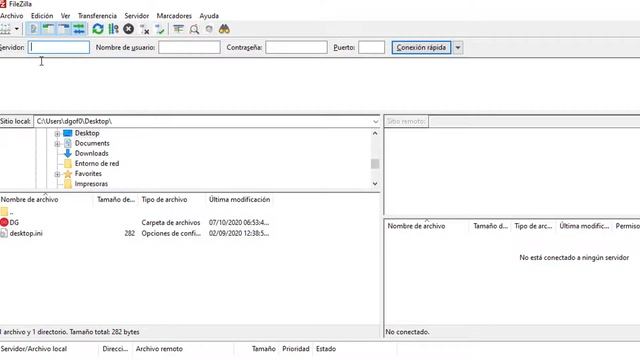This screenshot has width=640, height=360.
Task: Click Tamaño queue column header
Action: [x=263, y=349]
